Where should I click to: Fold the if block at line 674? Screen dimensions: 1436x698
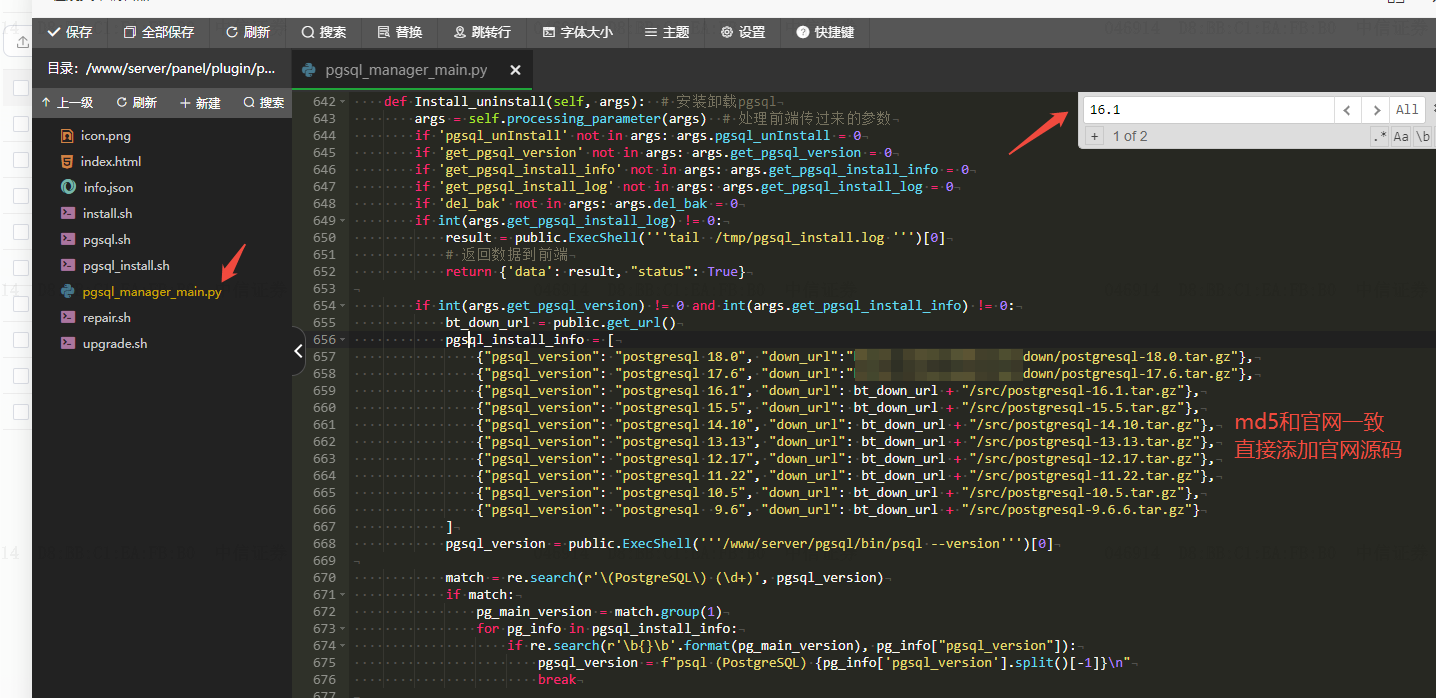(x=343, y=646)
